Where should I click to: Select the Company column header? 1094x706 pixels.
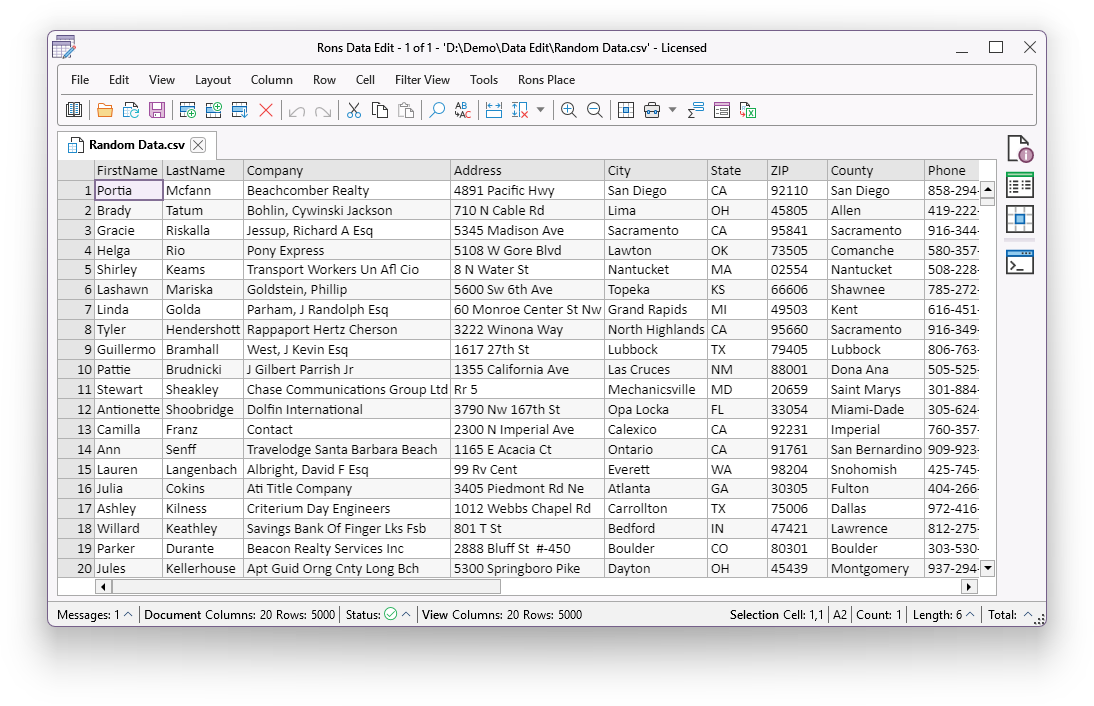(x=347, y=170)
